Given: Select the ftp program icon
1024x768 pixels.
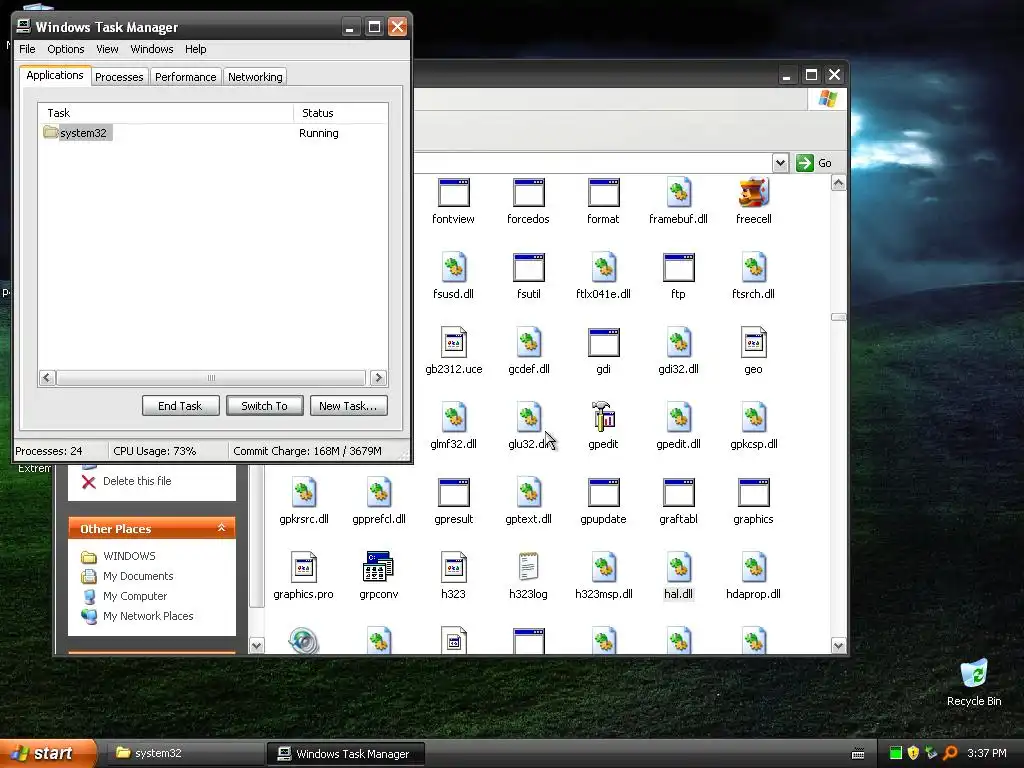Looking at the screenshot, I should [x=679, y=268].
